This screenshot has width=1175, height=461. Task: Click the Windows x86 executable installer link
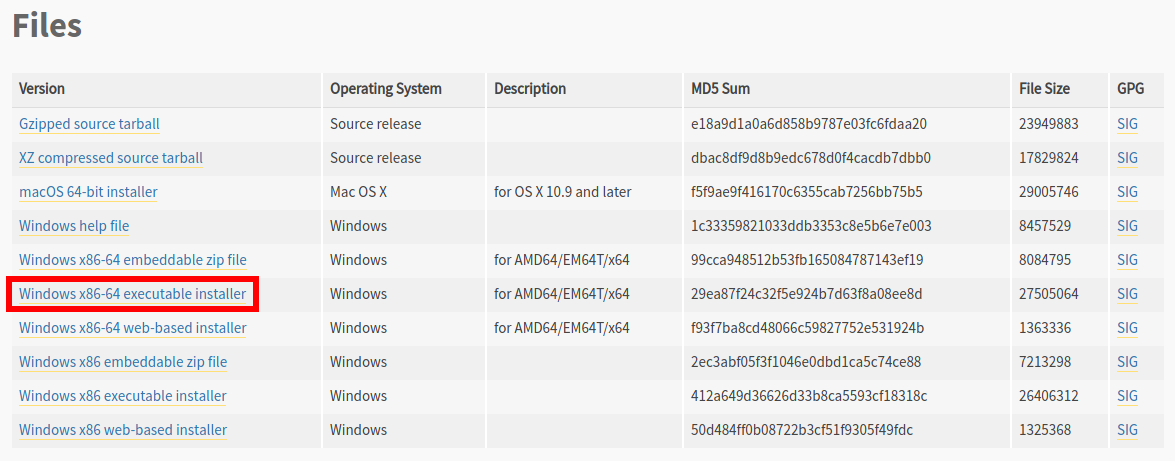pos(123,396)
